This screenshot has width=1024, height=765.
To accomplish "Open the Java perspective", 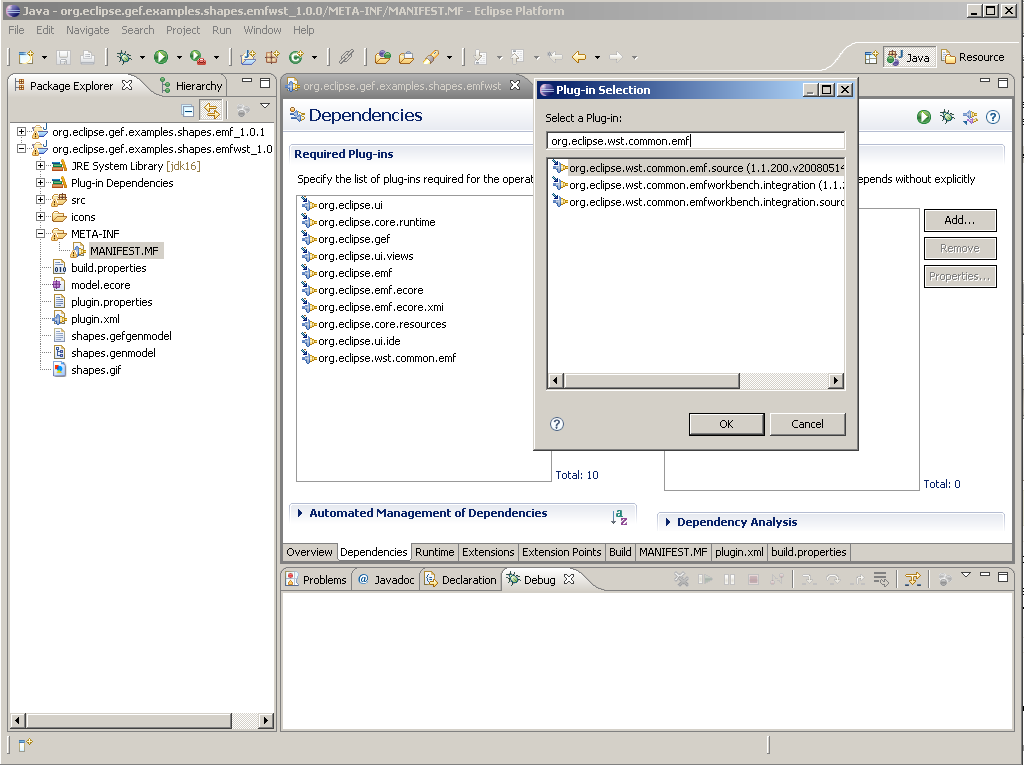I will coord(909,58).
